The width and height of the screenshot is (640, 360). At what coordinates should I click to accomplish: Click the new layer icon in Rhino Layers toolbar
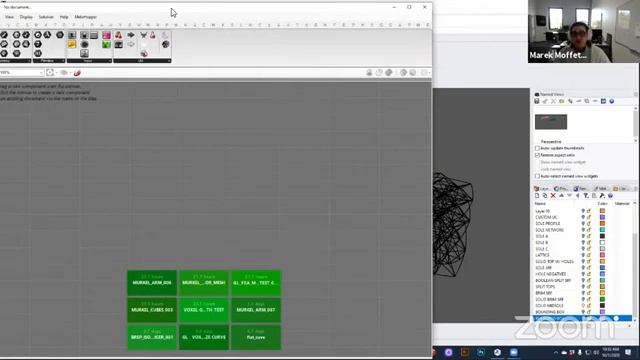[537, 196]
